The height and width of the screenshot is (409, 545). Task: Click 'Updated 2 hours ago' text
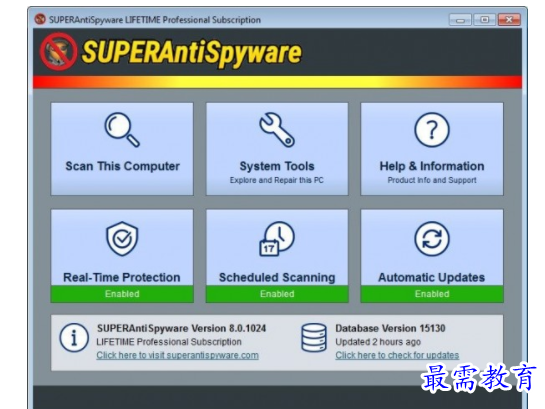point(378,342)
